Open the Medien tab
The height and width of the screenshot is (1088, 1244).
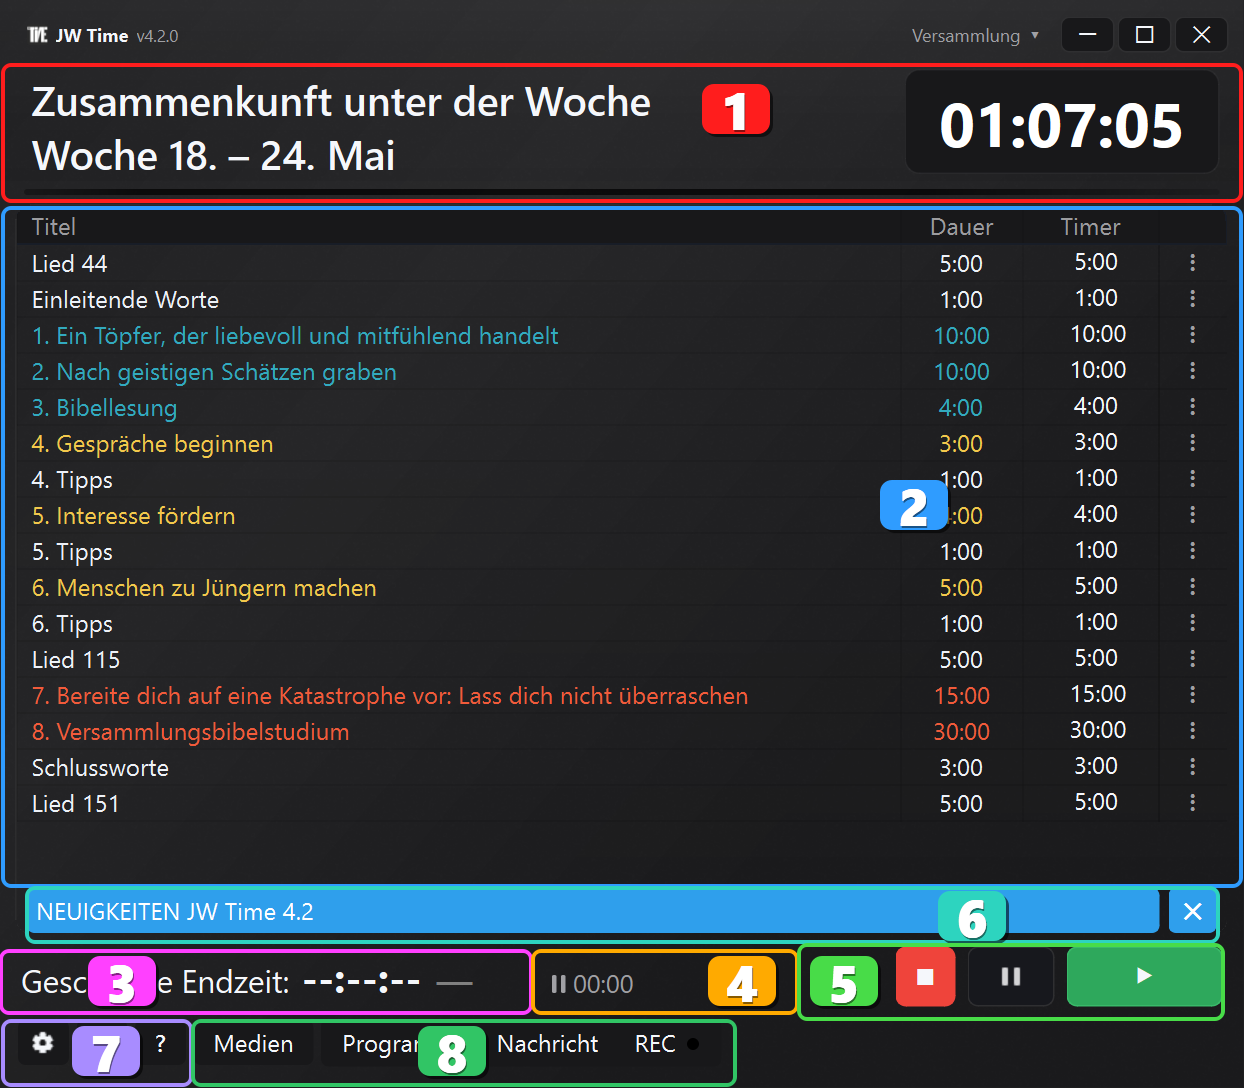254,1044
